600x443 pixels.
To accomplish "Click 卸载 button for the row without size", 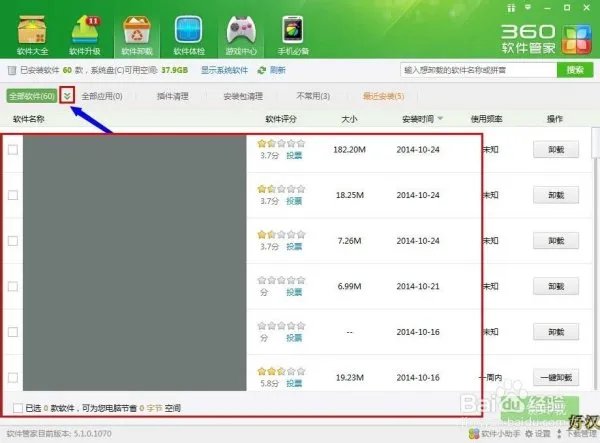I will coord(556,332).
